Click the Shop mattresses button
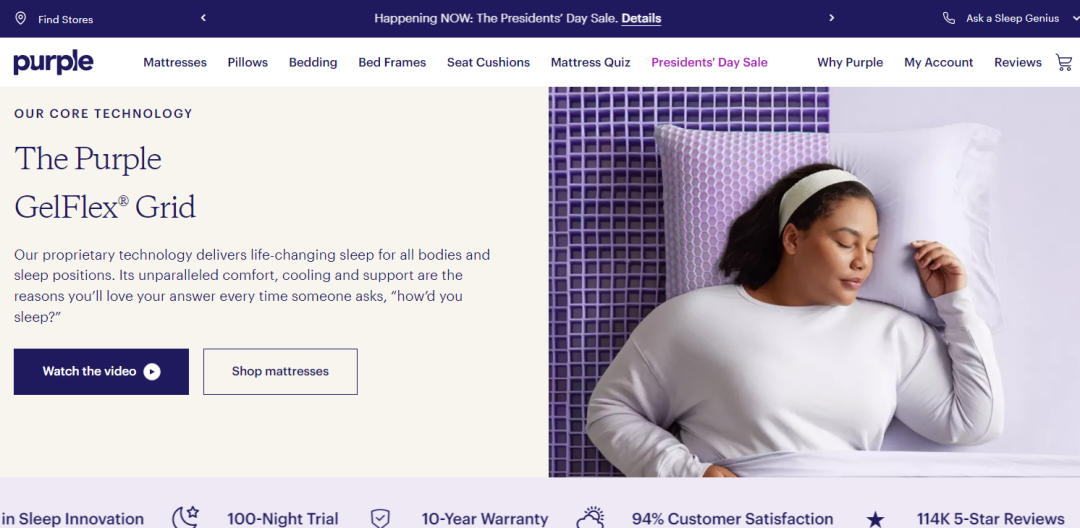The height and width of the screenshot is (528, 1080). 280,372
